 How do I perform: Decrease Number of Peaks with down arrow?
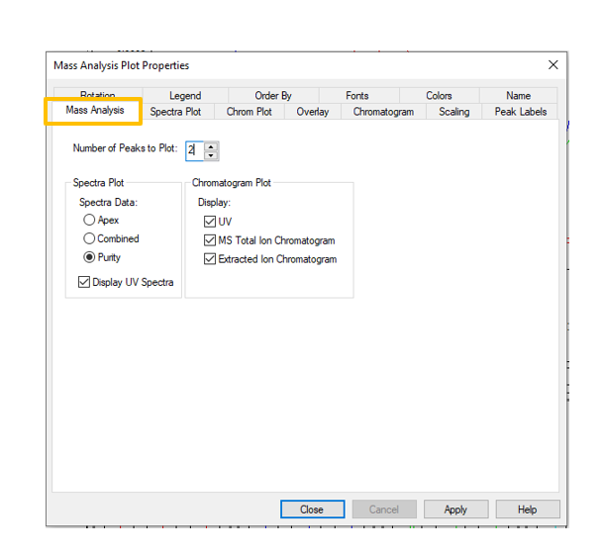coord(211,155)
